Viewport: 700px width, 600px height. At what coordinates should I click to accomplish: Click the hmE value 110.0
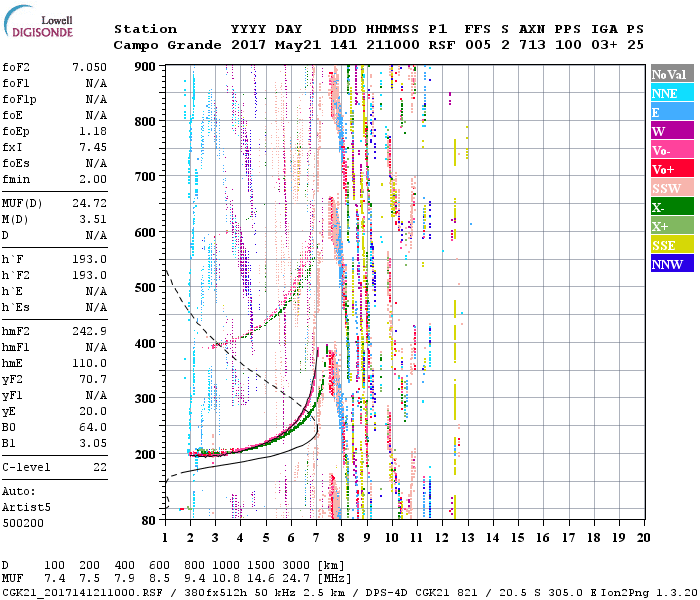tap(89, 363)
